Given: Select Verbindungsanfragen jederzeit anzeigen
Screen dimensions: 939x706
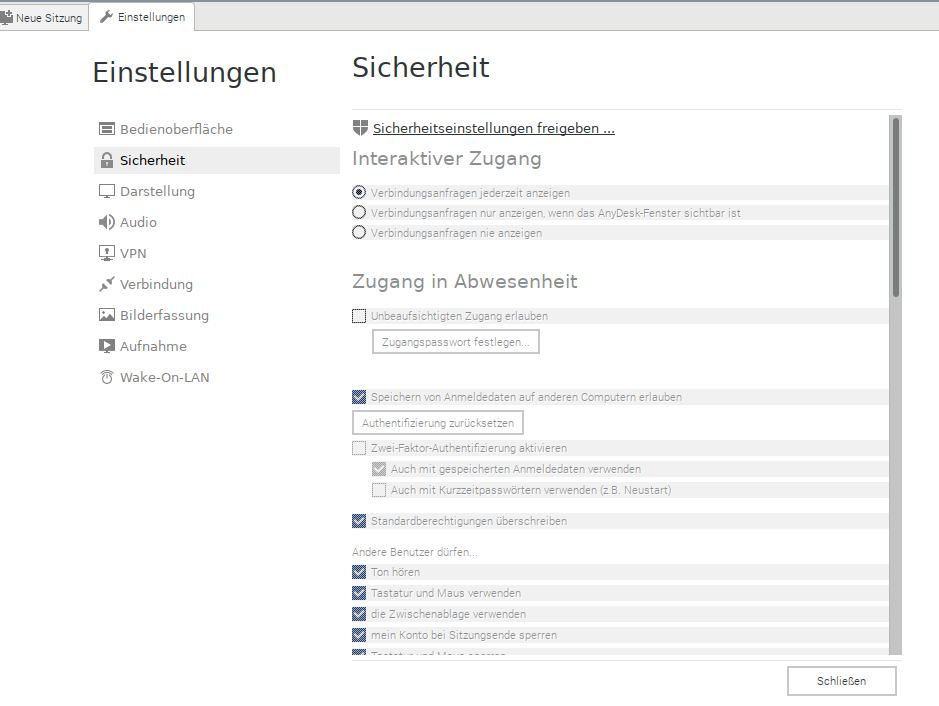Looking at the screenshot, I should (359, 191).
